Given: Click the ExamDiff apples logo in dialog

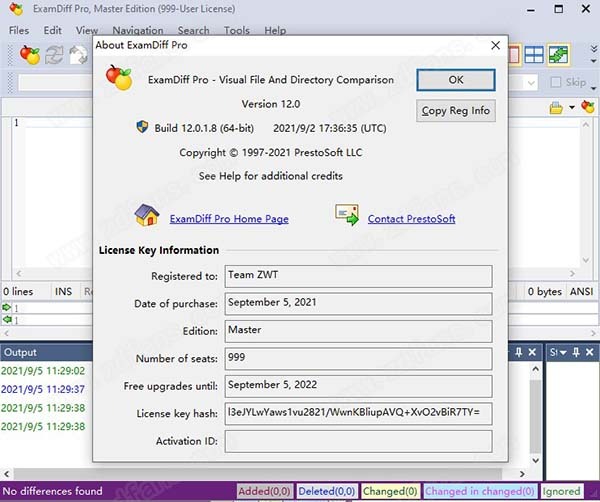Looking at the screenshot, I should click(119, 77).
